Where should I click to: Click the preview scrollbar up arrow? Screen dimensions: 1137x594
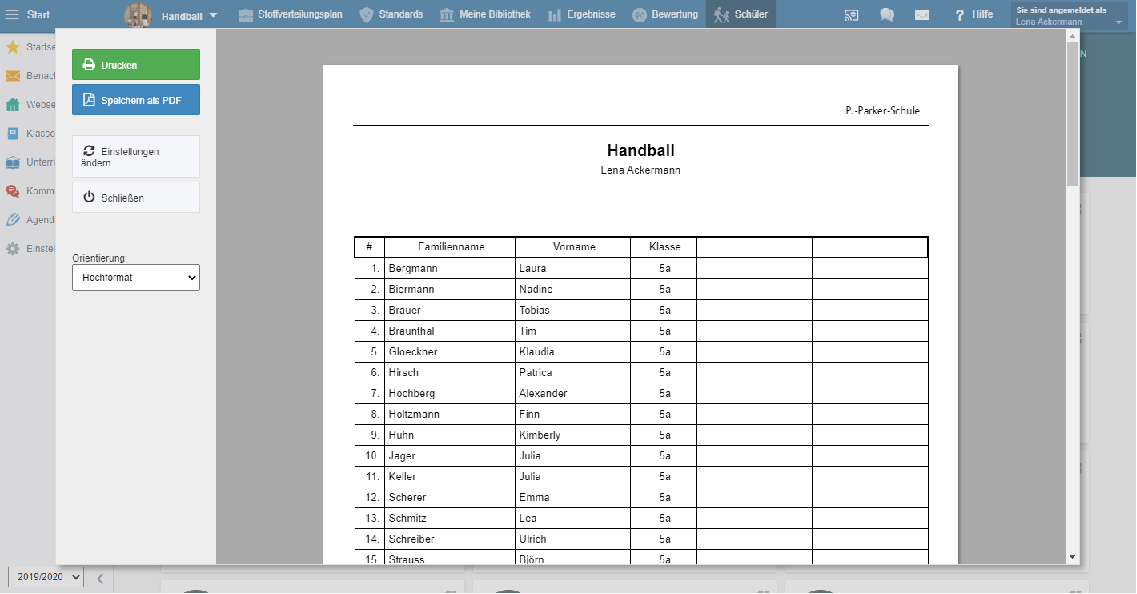click(1072, 36)
